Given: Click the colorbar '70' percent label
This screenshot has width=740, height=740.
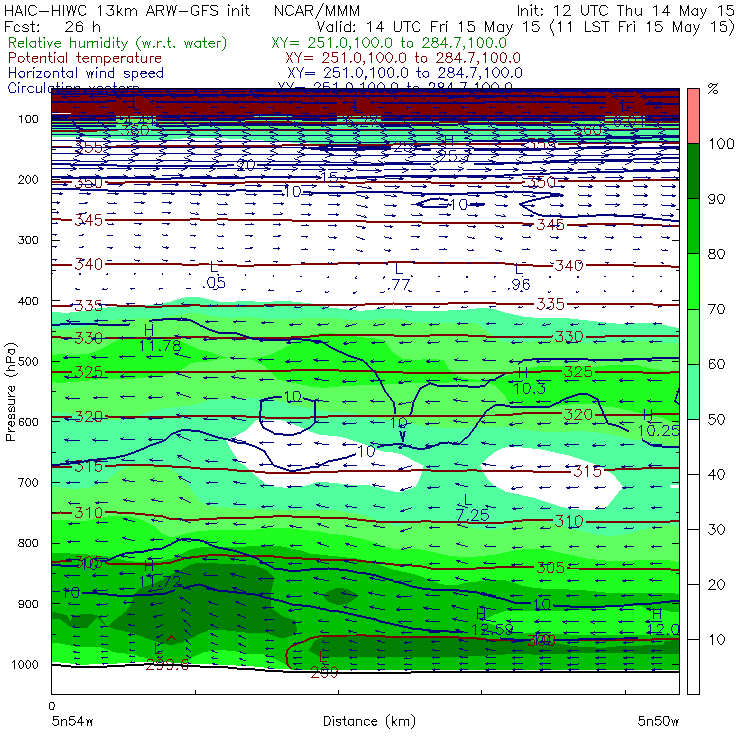Looking at the screenshot, I should [716, 309].
